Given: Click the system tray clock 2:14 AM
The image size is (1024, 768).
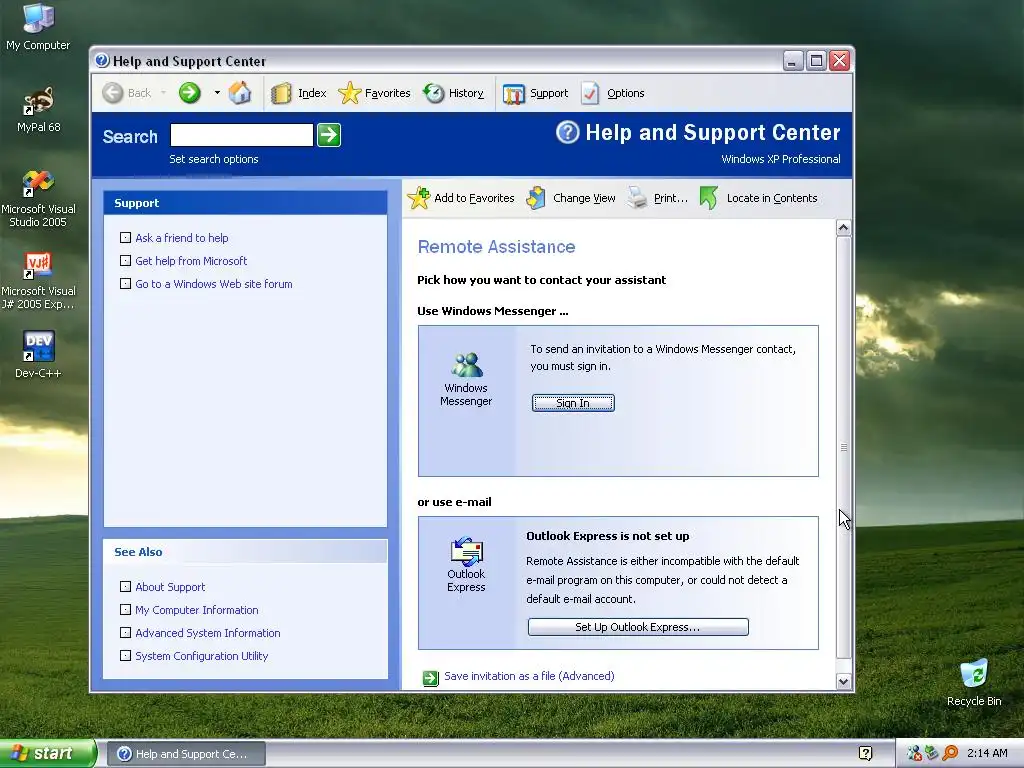Looking at the screenshot, I should point(987,754).
